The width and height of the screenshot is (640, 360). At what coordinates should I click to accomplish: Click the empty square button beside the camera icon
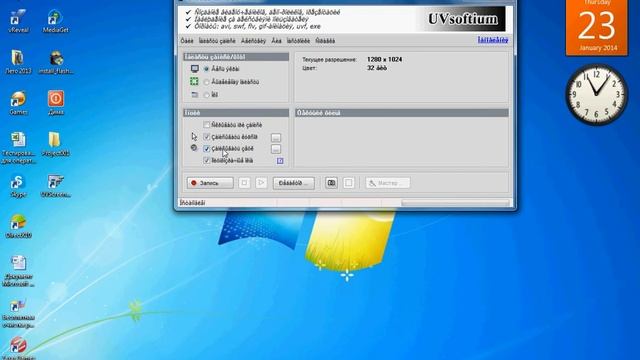(x=349, y=183)
